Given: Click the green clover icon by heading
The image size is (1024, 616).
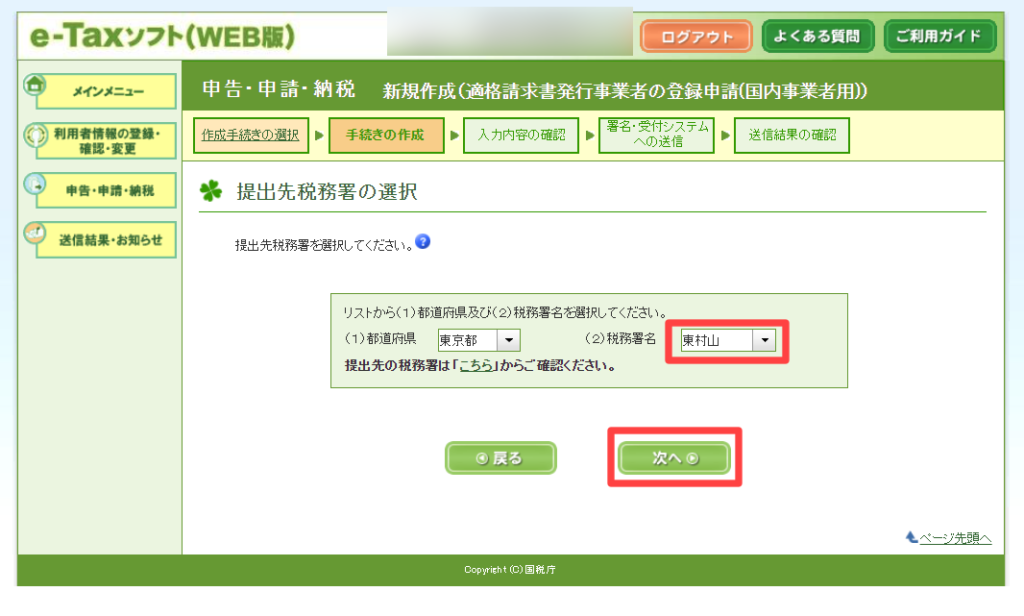Looking at the screenshot, I should [x=211, y=192].
